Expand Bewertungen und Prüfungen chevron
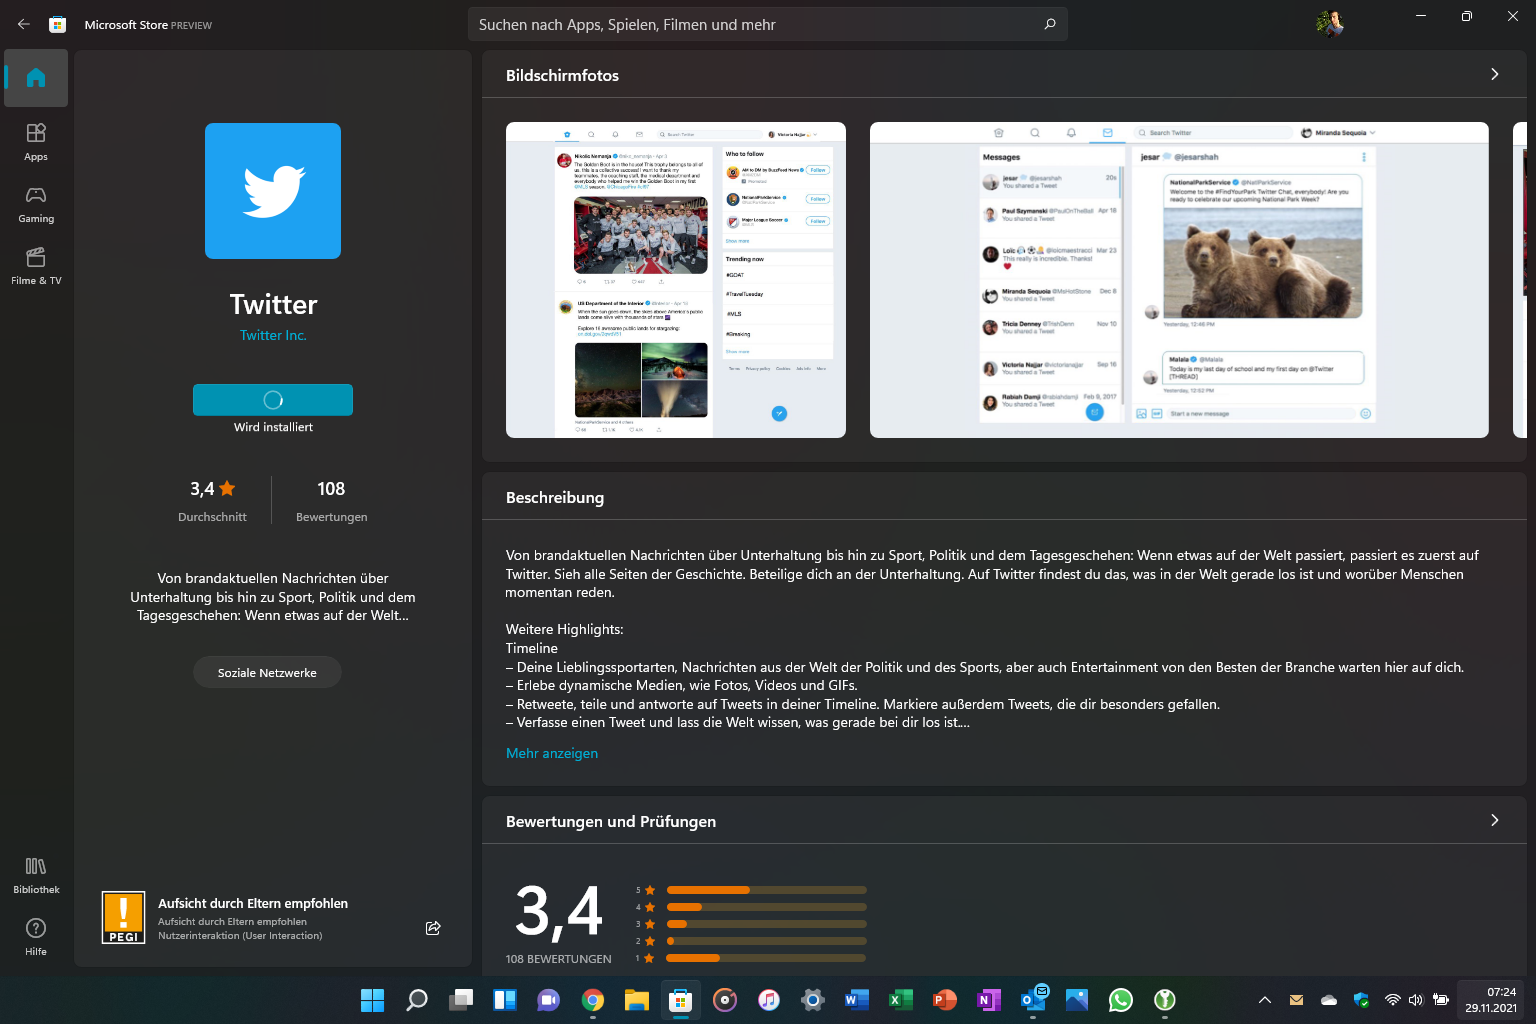1536x1024 pixels. tap(1495, 820)
